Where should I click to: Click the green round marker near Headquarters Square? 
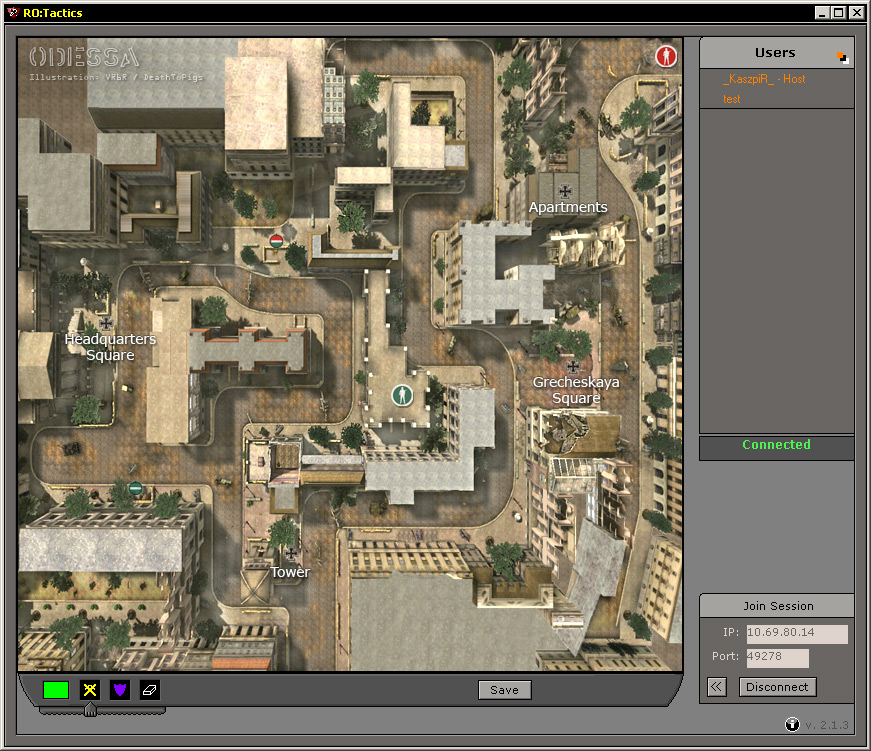(136, 489)
